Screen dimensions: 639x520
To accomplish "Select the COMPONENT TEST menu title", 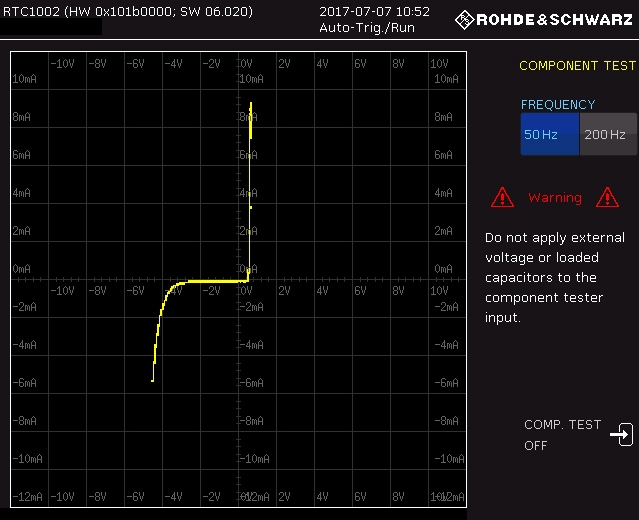I will (x=577, y=66).
